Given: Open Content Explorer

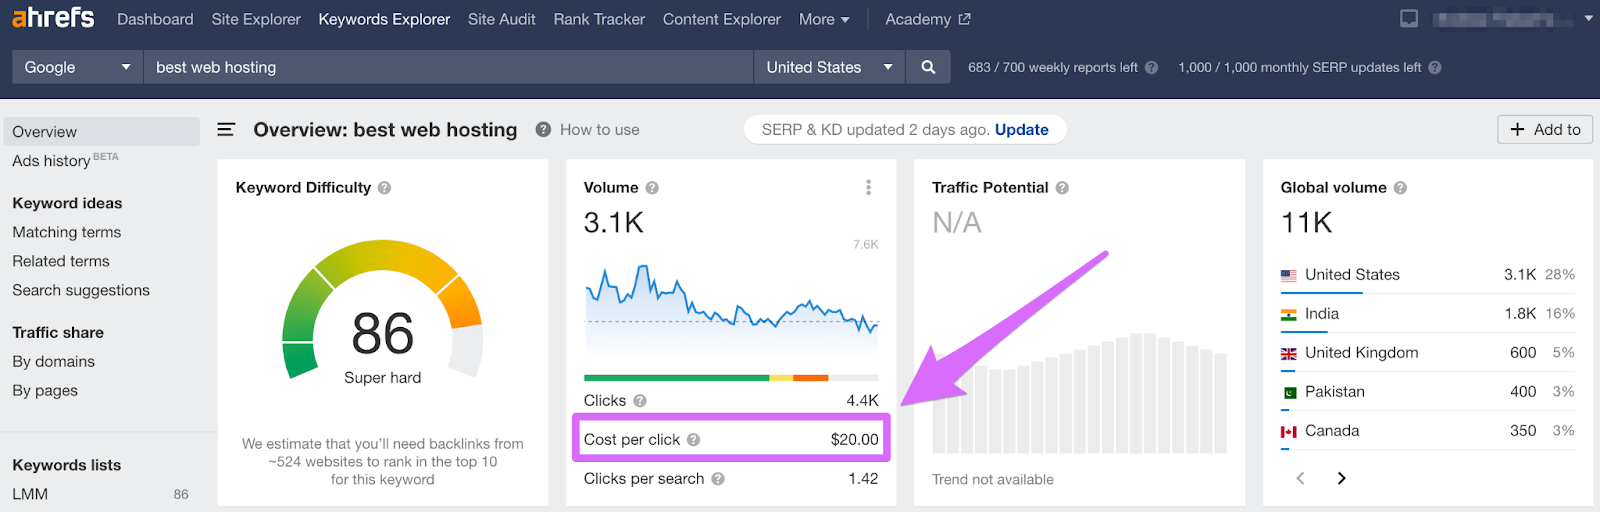Looking at the screenshot, I should coord(722,19).
